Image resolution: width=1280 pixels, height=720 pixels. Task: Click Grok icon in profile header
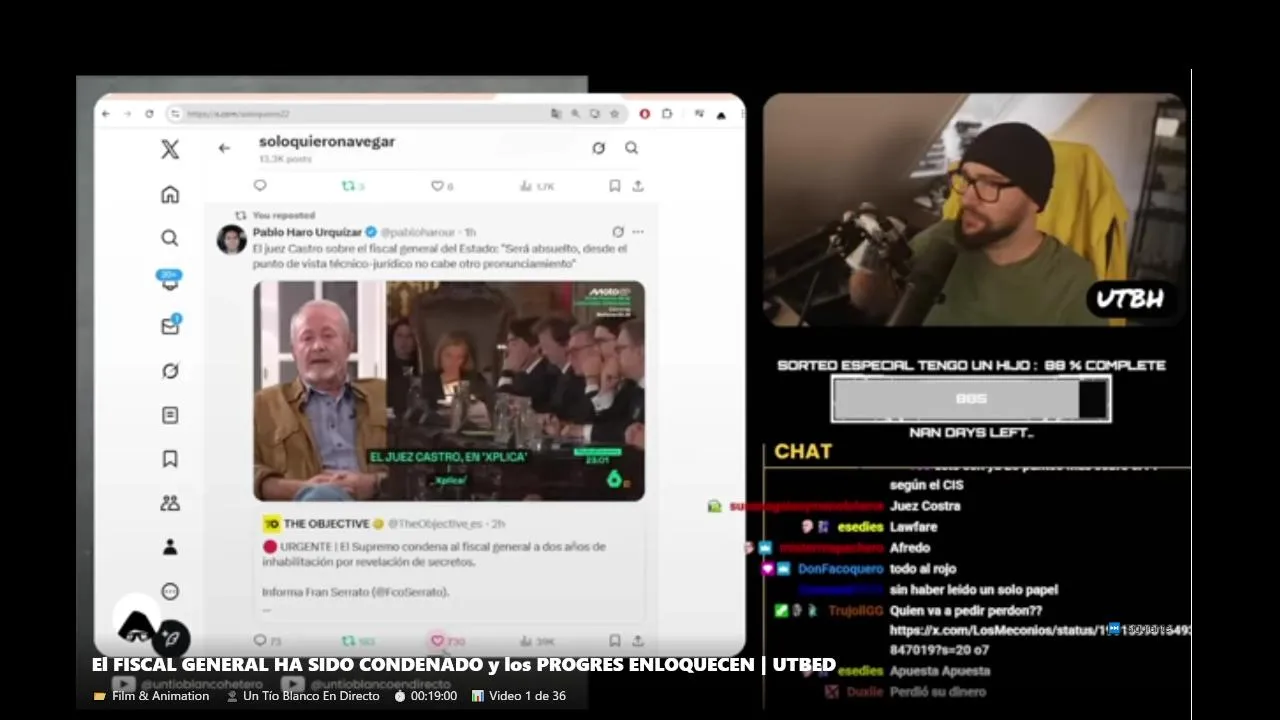pos(598,148)
